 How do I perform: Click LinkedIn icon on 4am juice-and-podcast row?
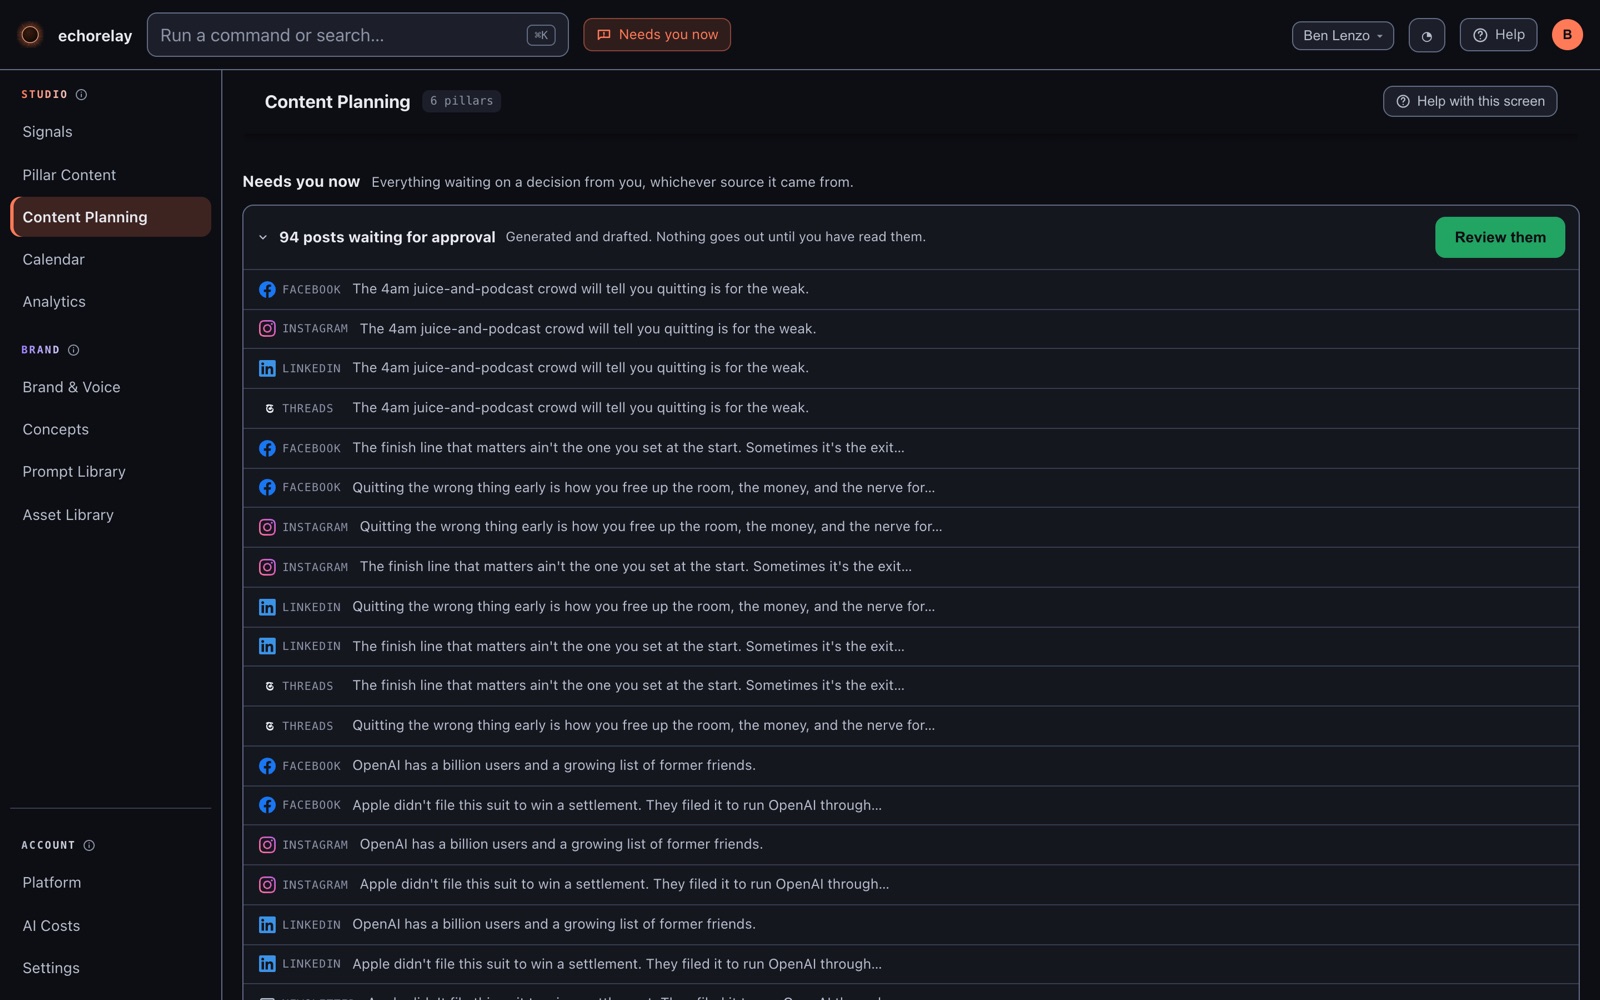tap(267, 368)
